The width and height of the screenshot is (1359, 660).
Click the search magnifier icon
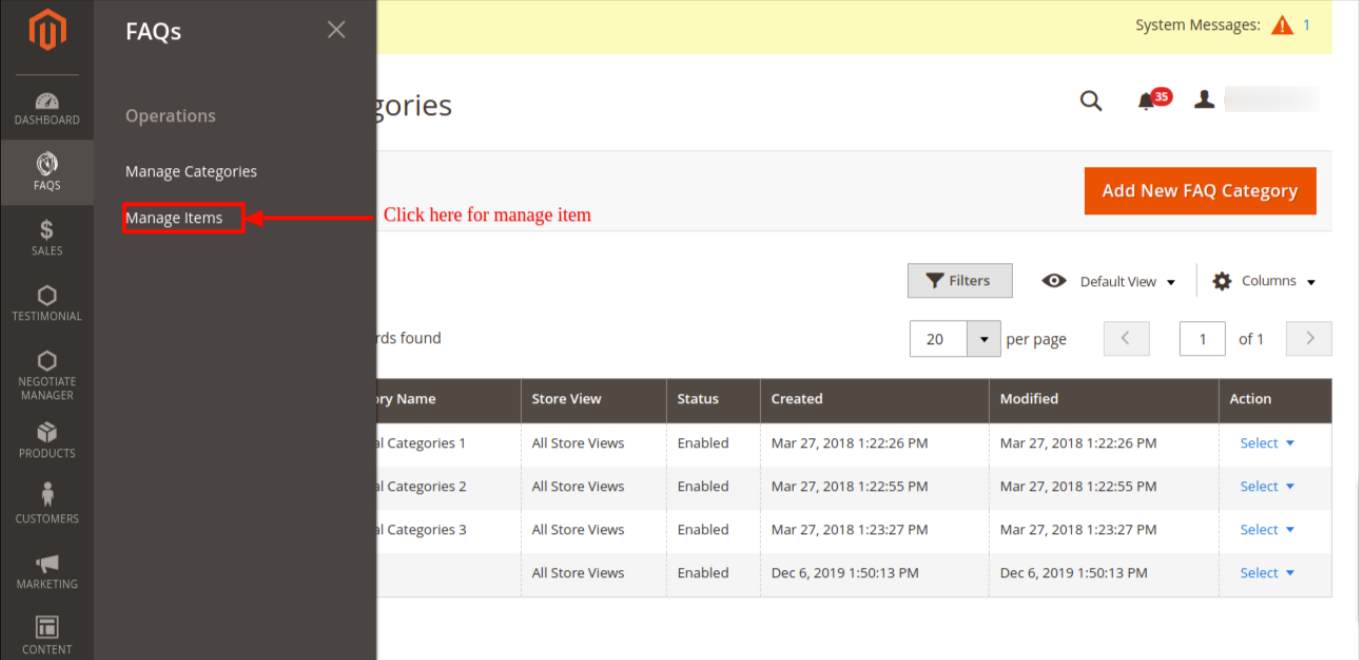click(1090, 101)
